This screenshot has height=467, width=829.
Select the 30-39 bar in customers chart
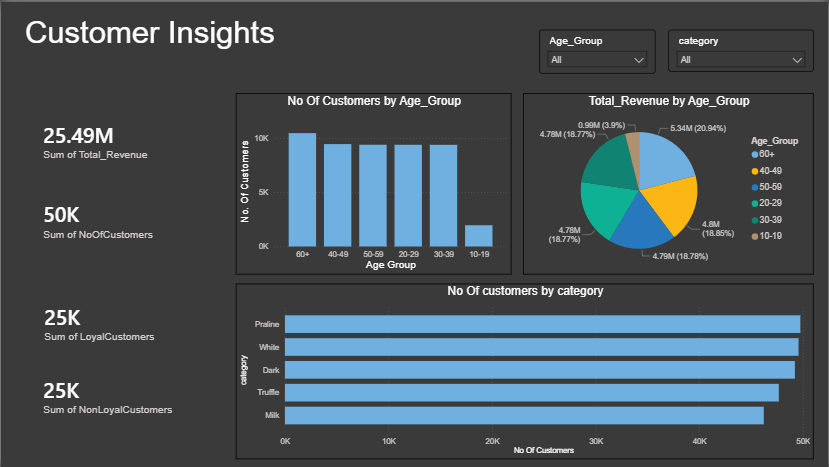(x=444, y=196)
